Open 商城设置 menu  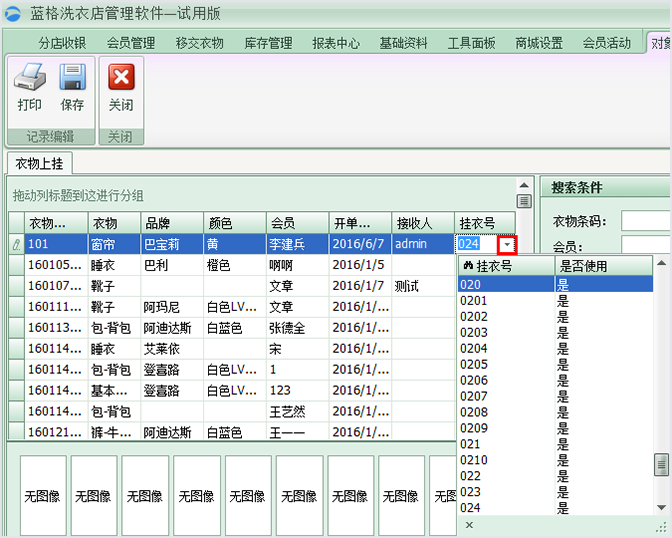[539, 43]
